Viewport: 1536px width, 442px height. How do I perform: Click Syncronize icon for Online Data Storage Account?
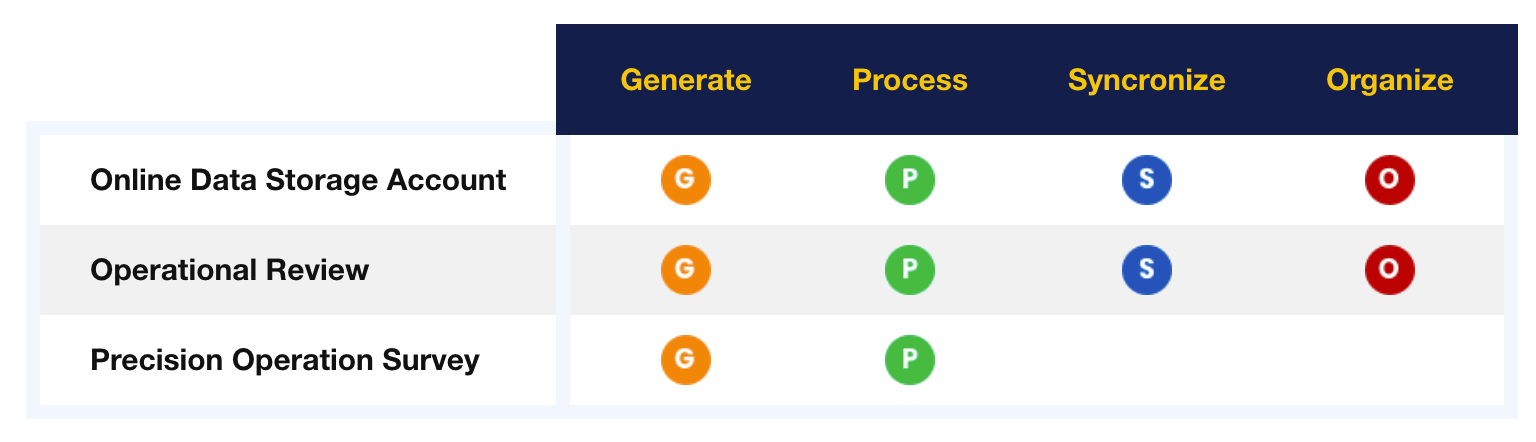(x=1147, y=180)
